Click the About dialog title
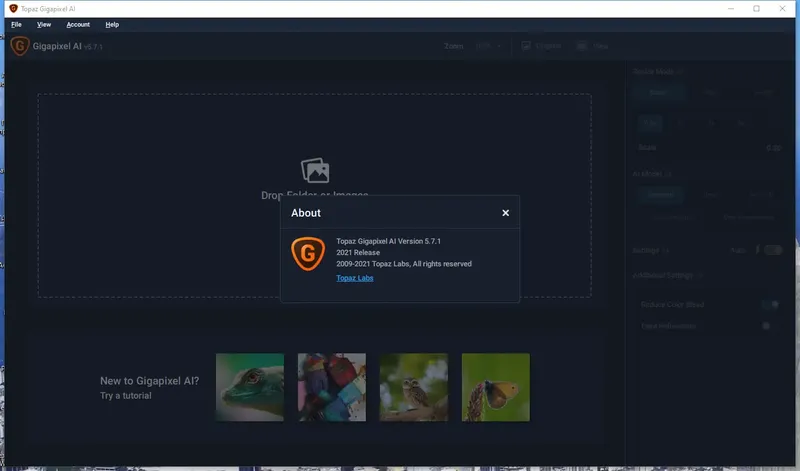800x471 pixels. [306, 213]
